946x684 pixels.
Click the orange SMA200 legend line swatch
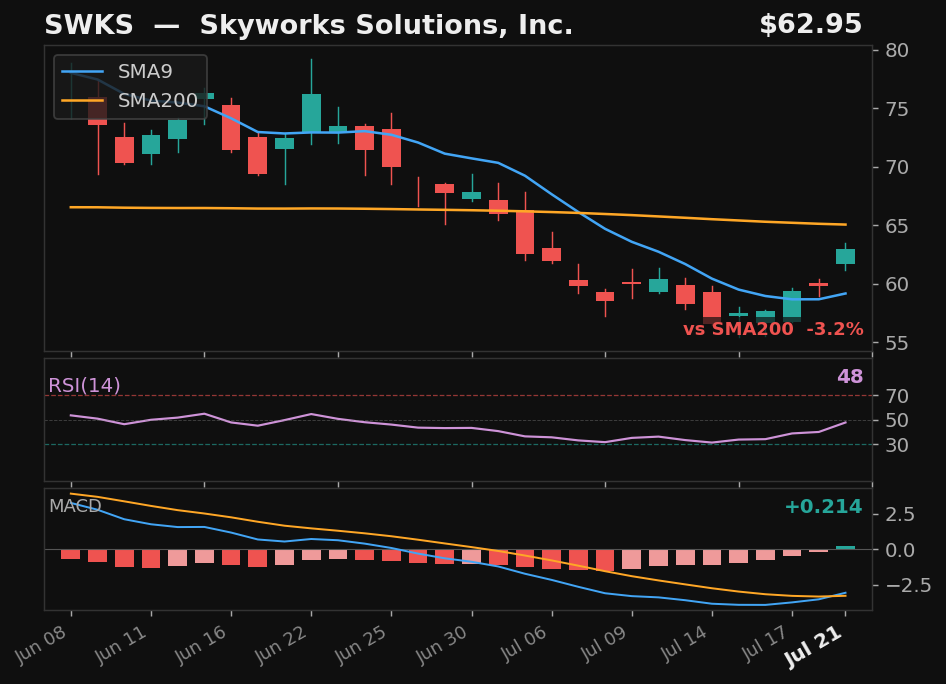pyautogui.click(x=83, y=101)
